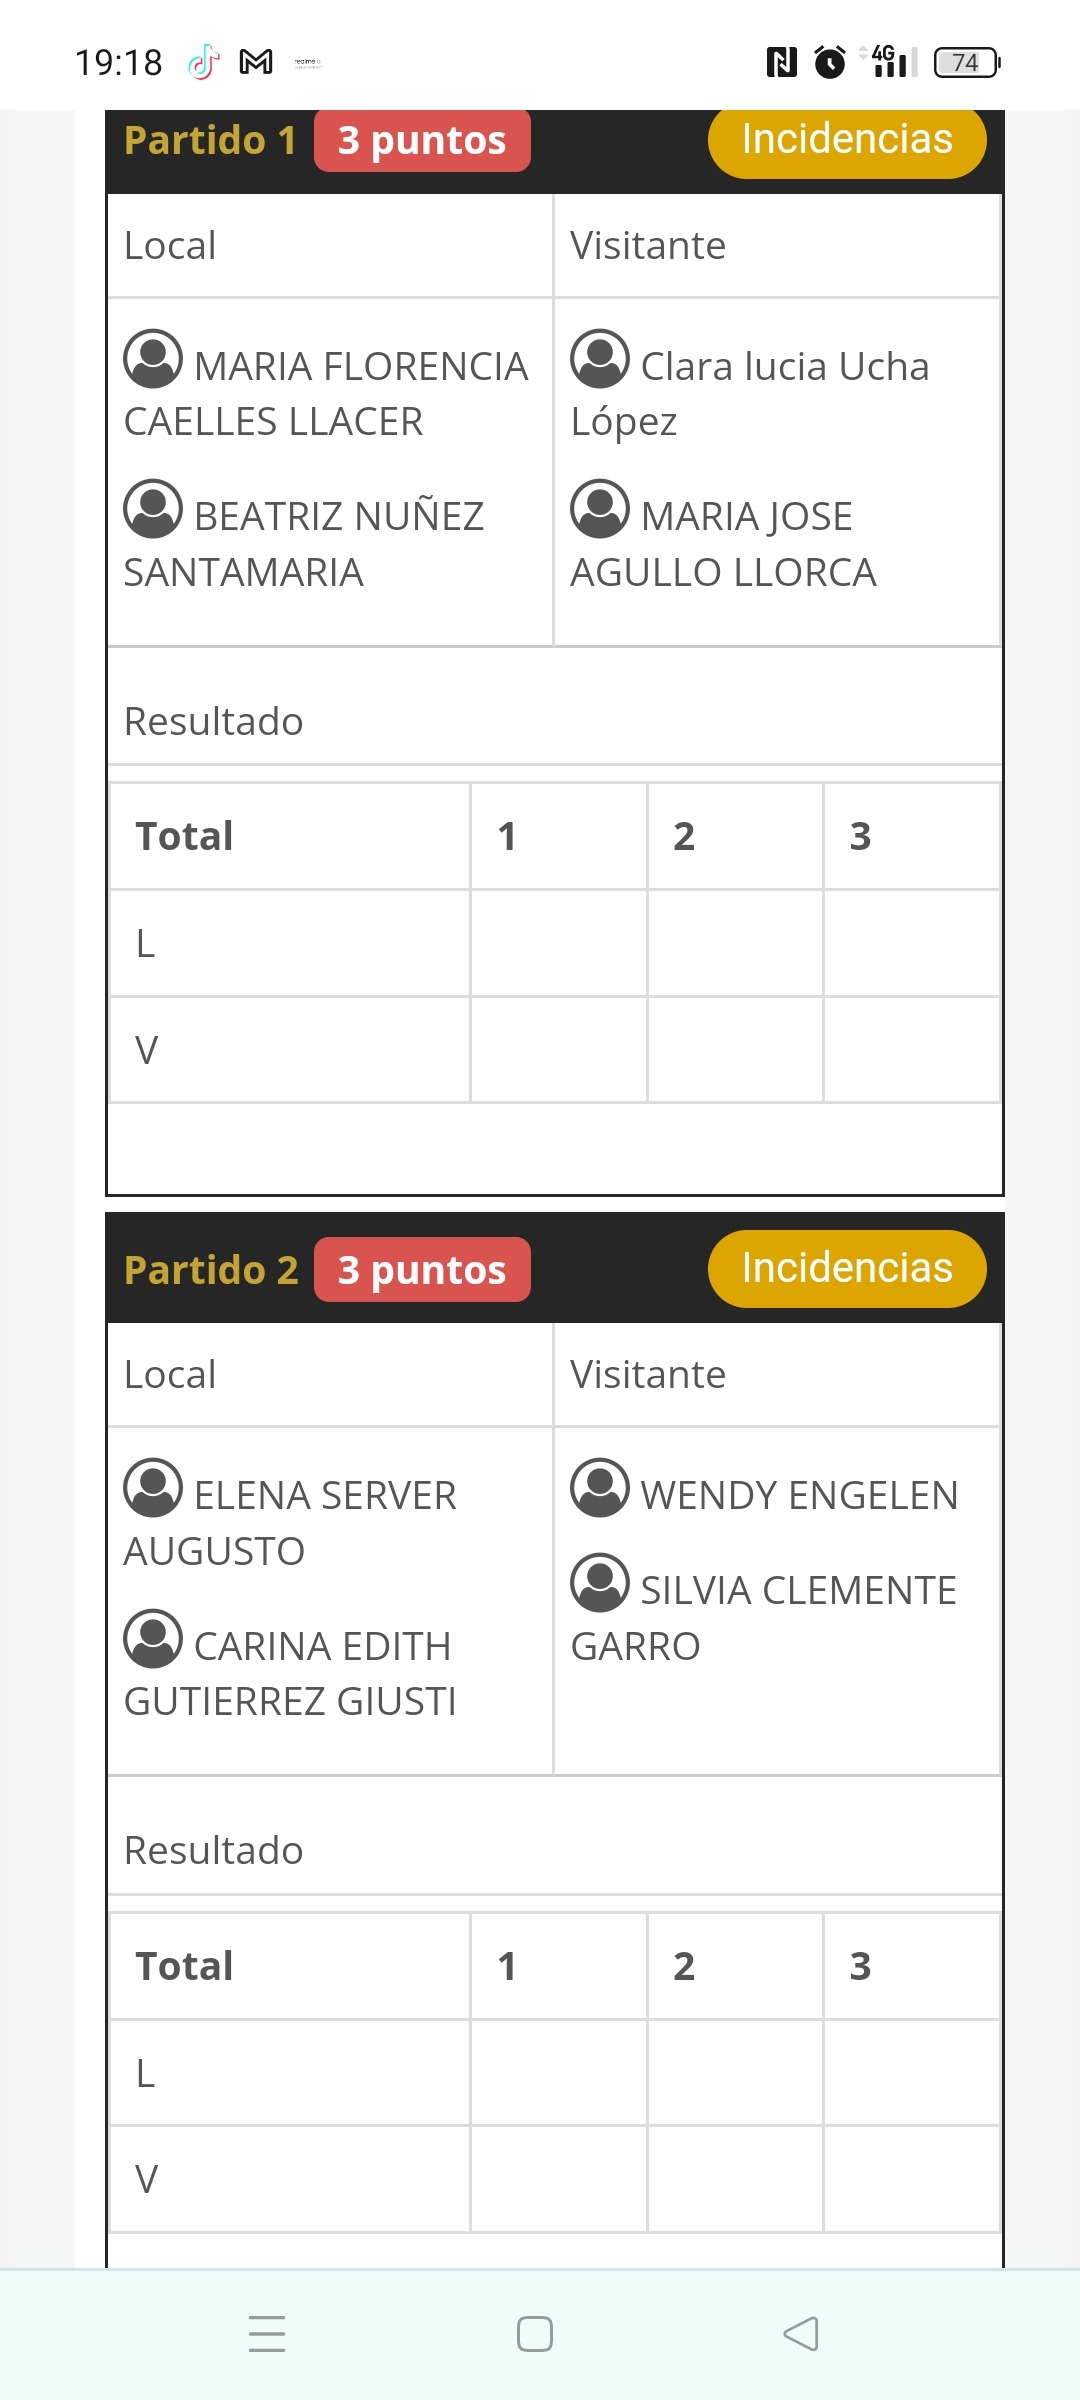
Task: Tap Android back navigation arrow
Action: point(801,2334)
